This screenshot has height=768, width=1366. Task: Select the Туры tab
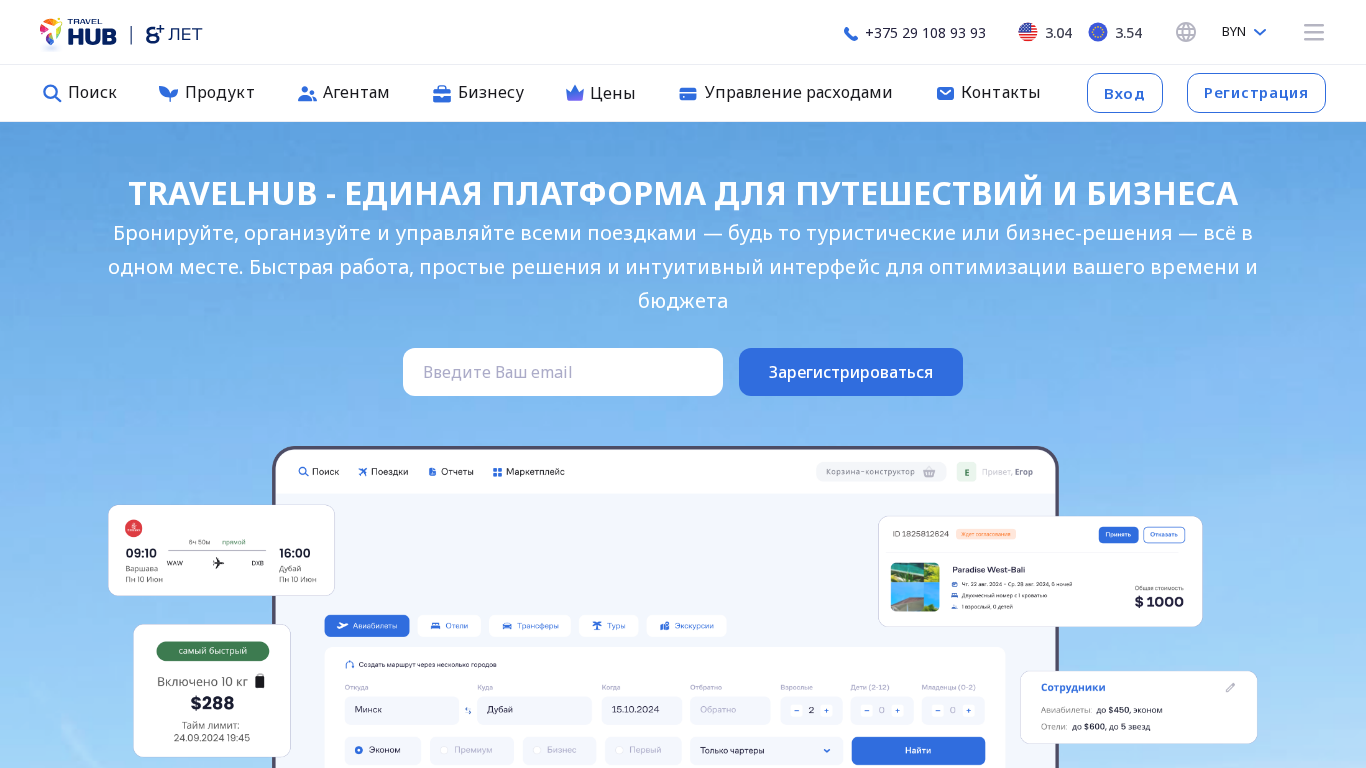pos(609,626)
